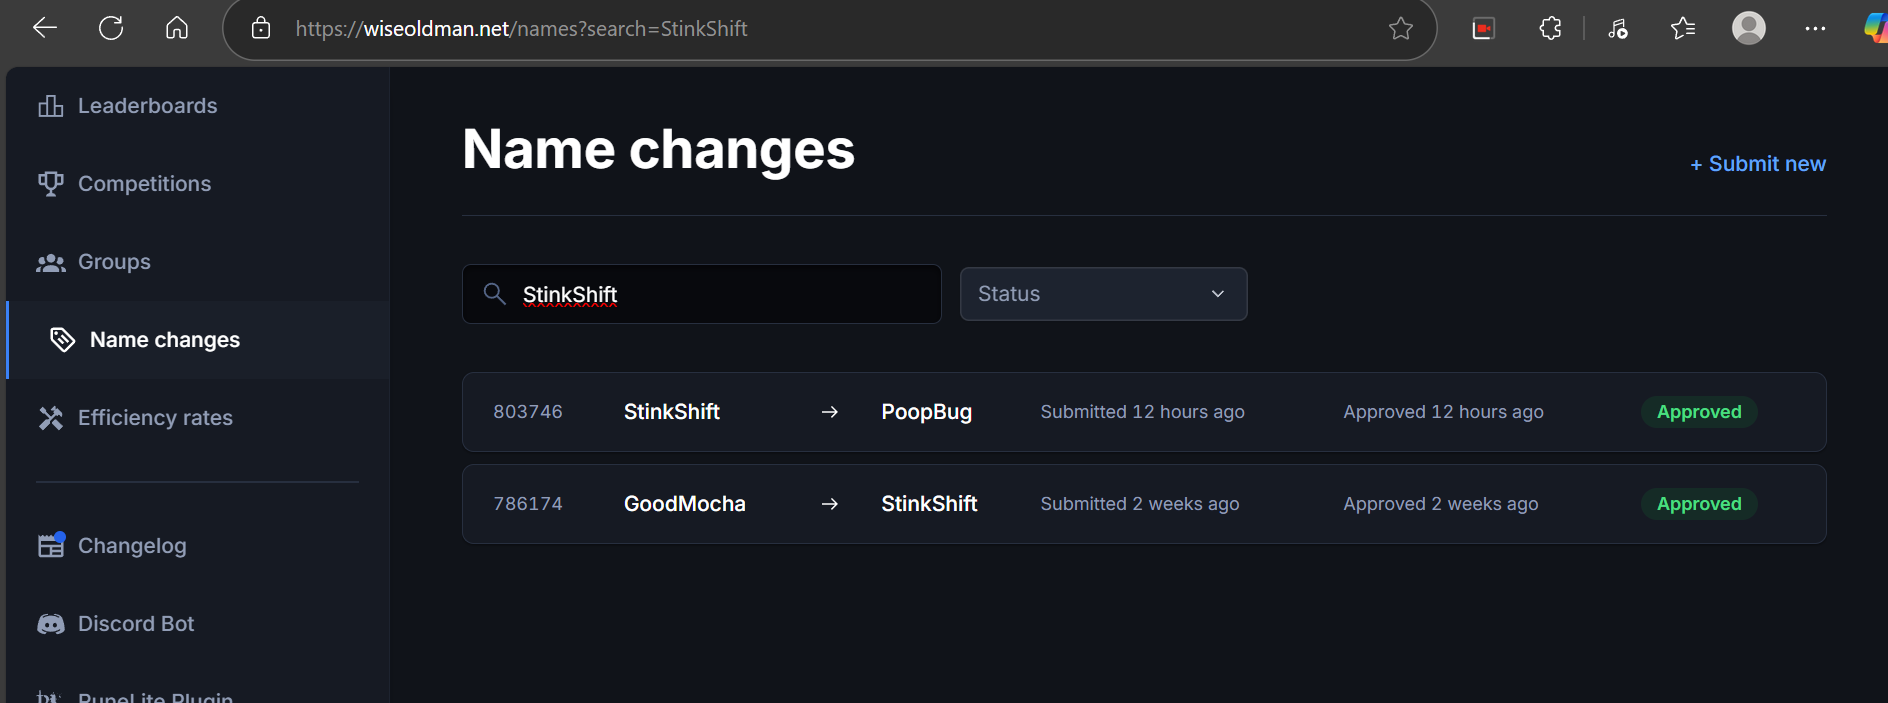Click the StinkShift search input field
Viewport: 1888px width, 703px height.
click(x=701, y=294)
